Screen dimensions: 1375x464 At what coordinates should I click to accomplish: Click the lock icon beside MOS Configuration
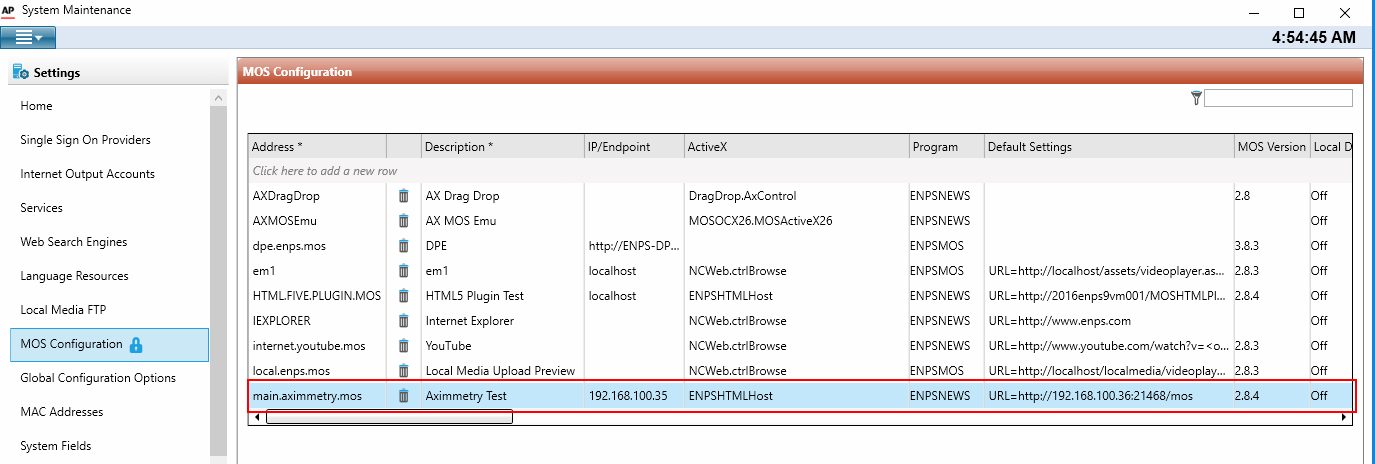click(x=137, y=345)
